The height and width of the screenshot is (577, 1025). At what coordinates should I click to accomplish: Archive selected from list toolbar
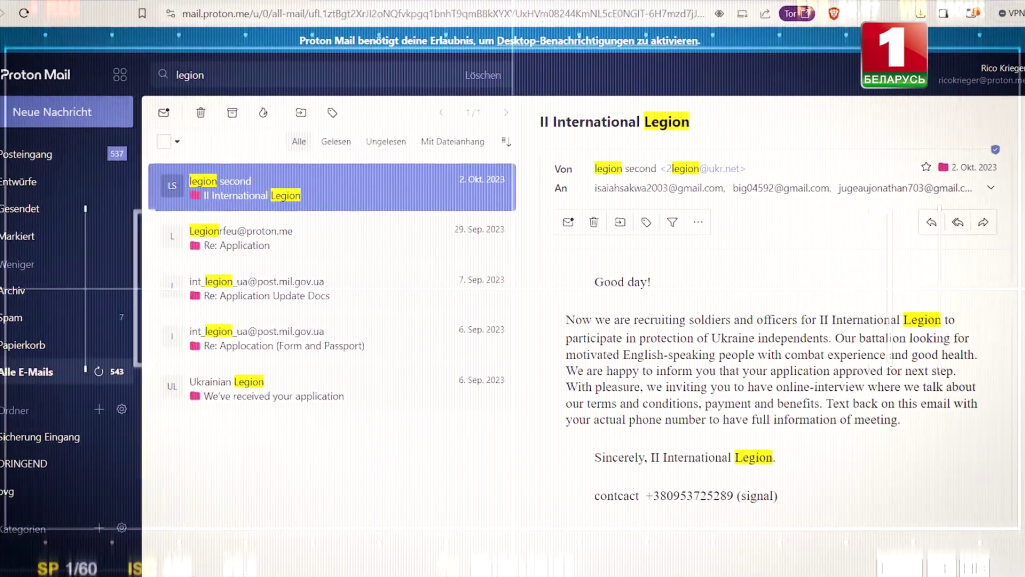click(232, 112)
